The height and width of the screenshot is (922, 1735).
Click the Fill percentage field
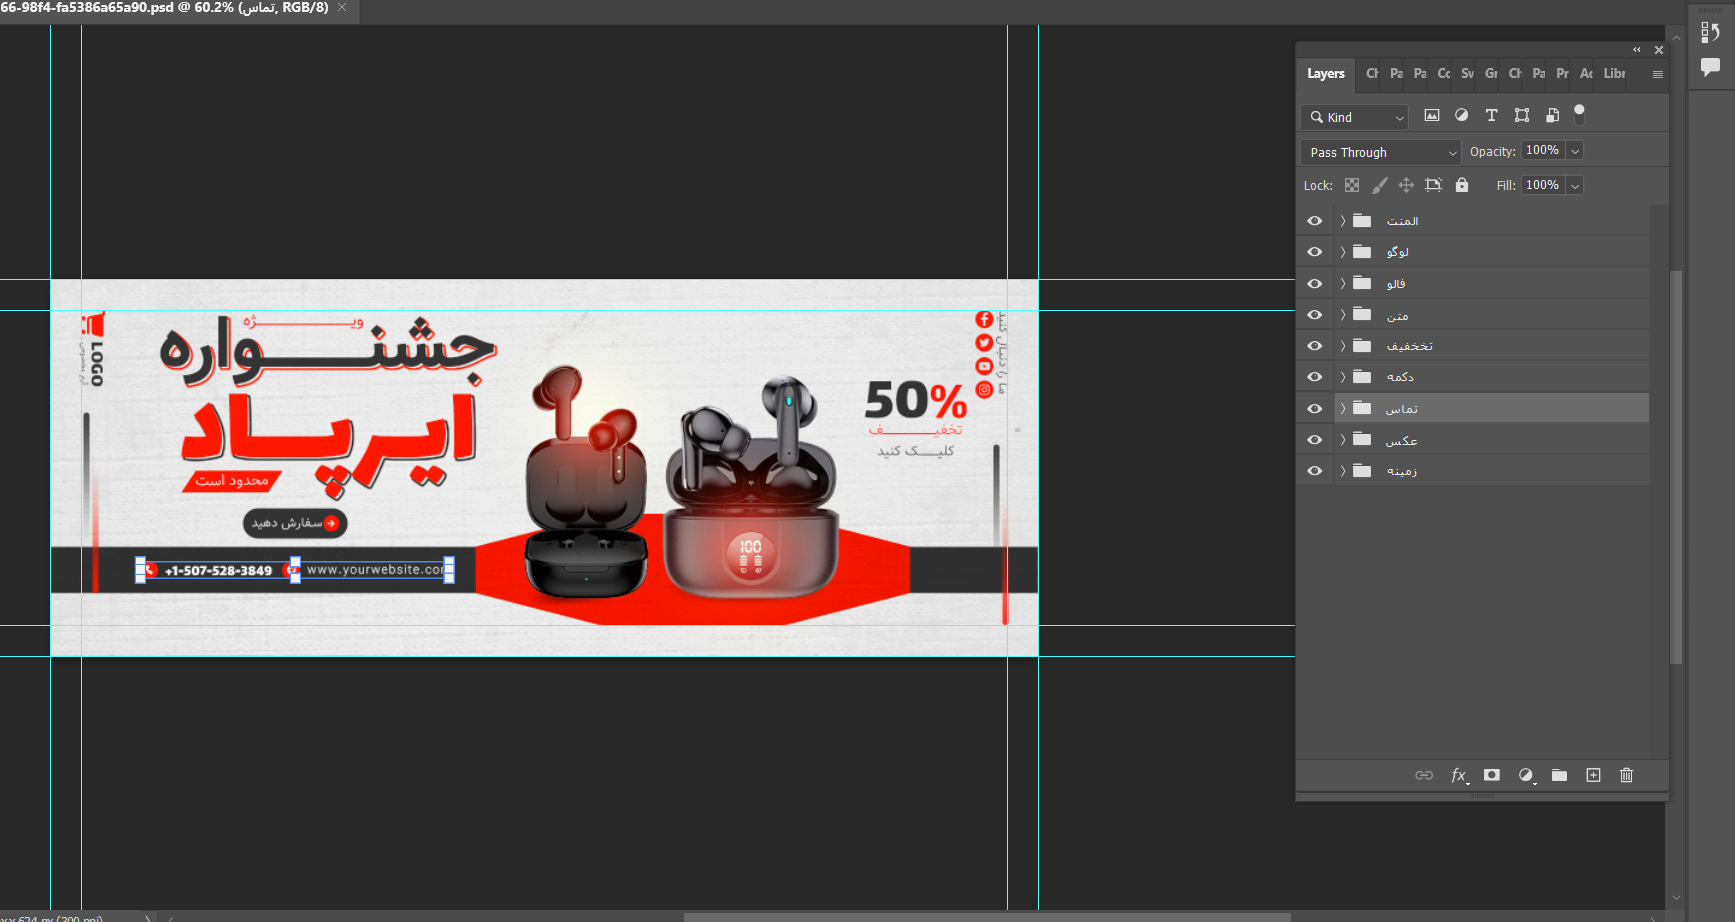point(1541,185)
